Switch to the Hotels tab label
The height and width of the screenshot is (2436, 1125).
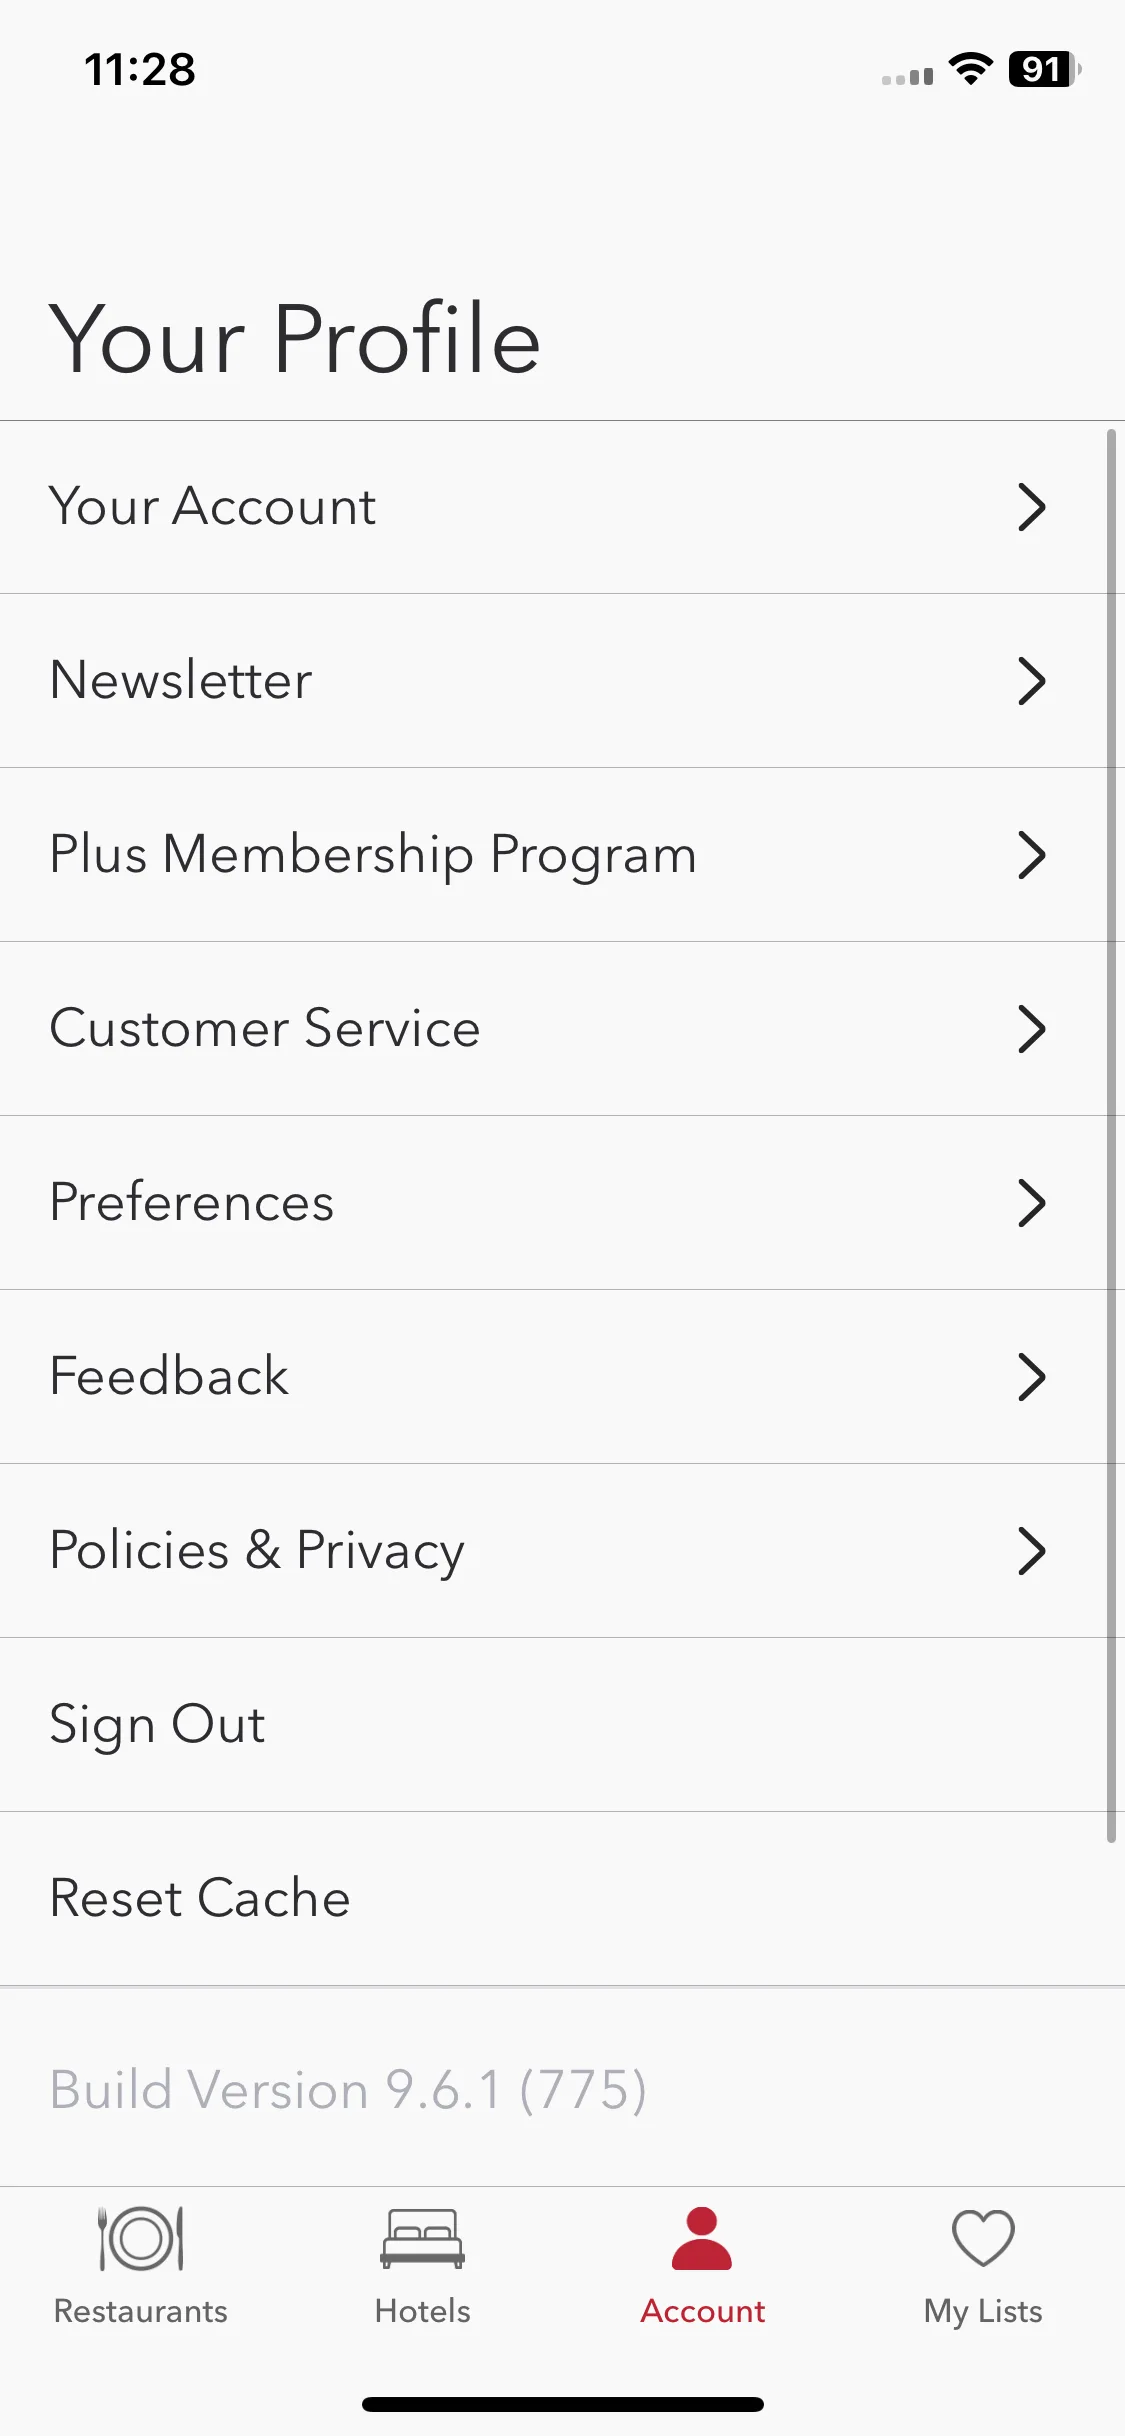point(422,2311)
